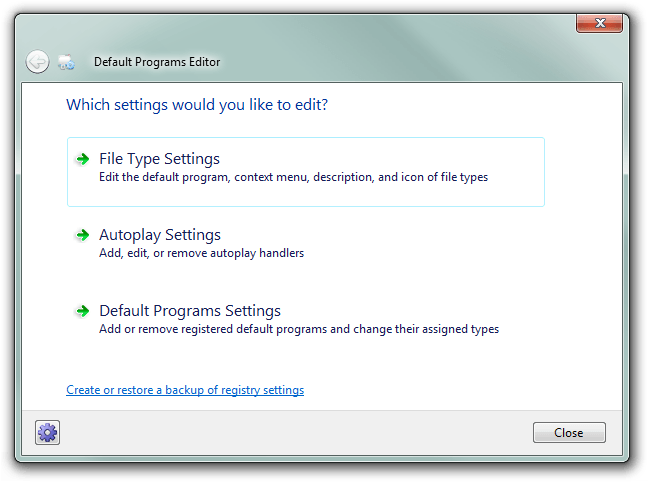
Task: Click the green arrow beside Default Programs Settings
Action: (82, 311)
